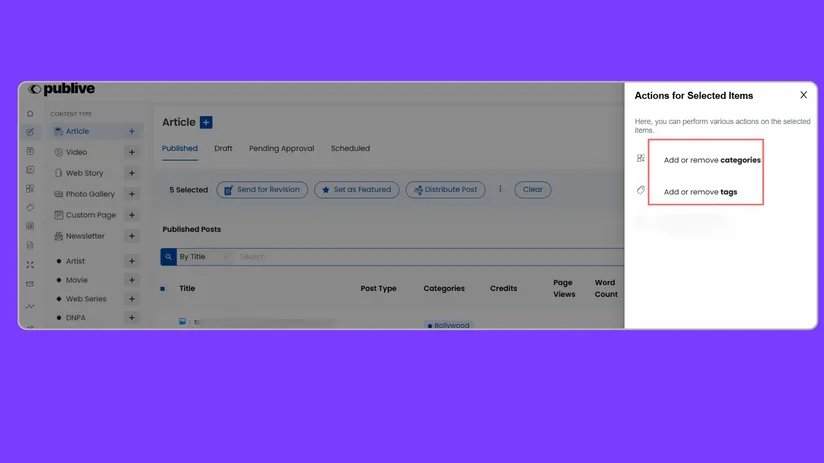Click blue plus beside Article heading

point(206,122)
